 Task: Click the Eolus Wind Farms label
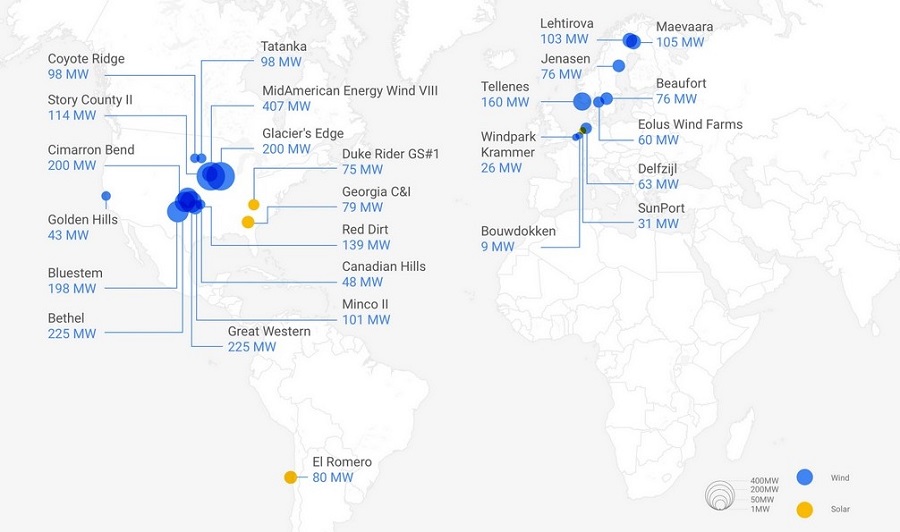[x=690, y=125]
